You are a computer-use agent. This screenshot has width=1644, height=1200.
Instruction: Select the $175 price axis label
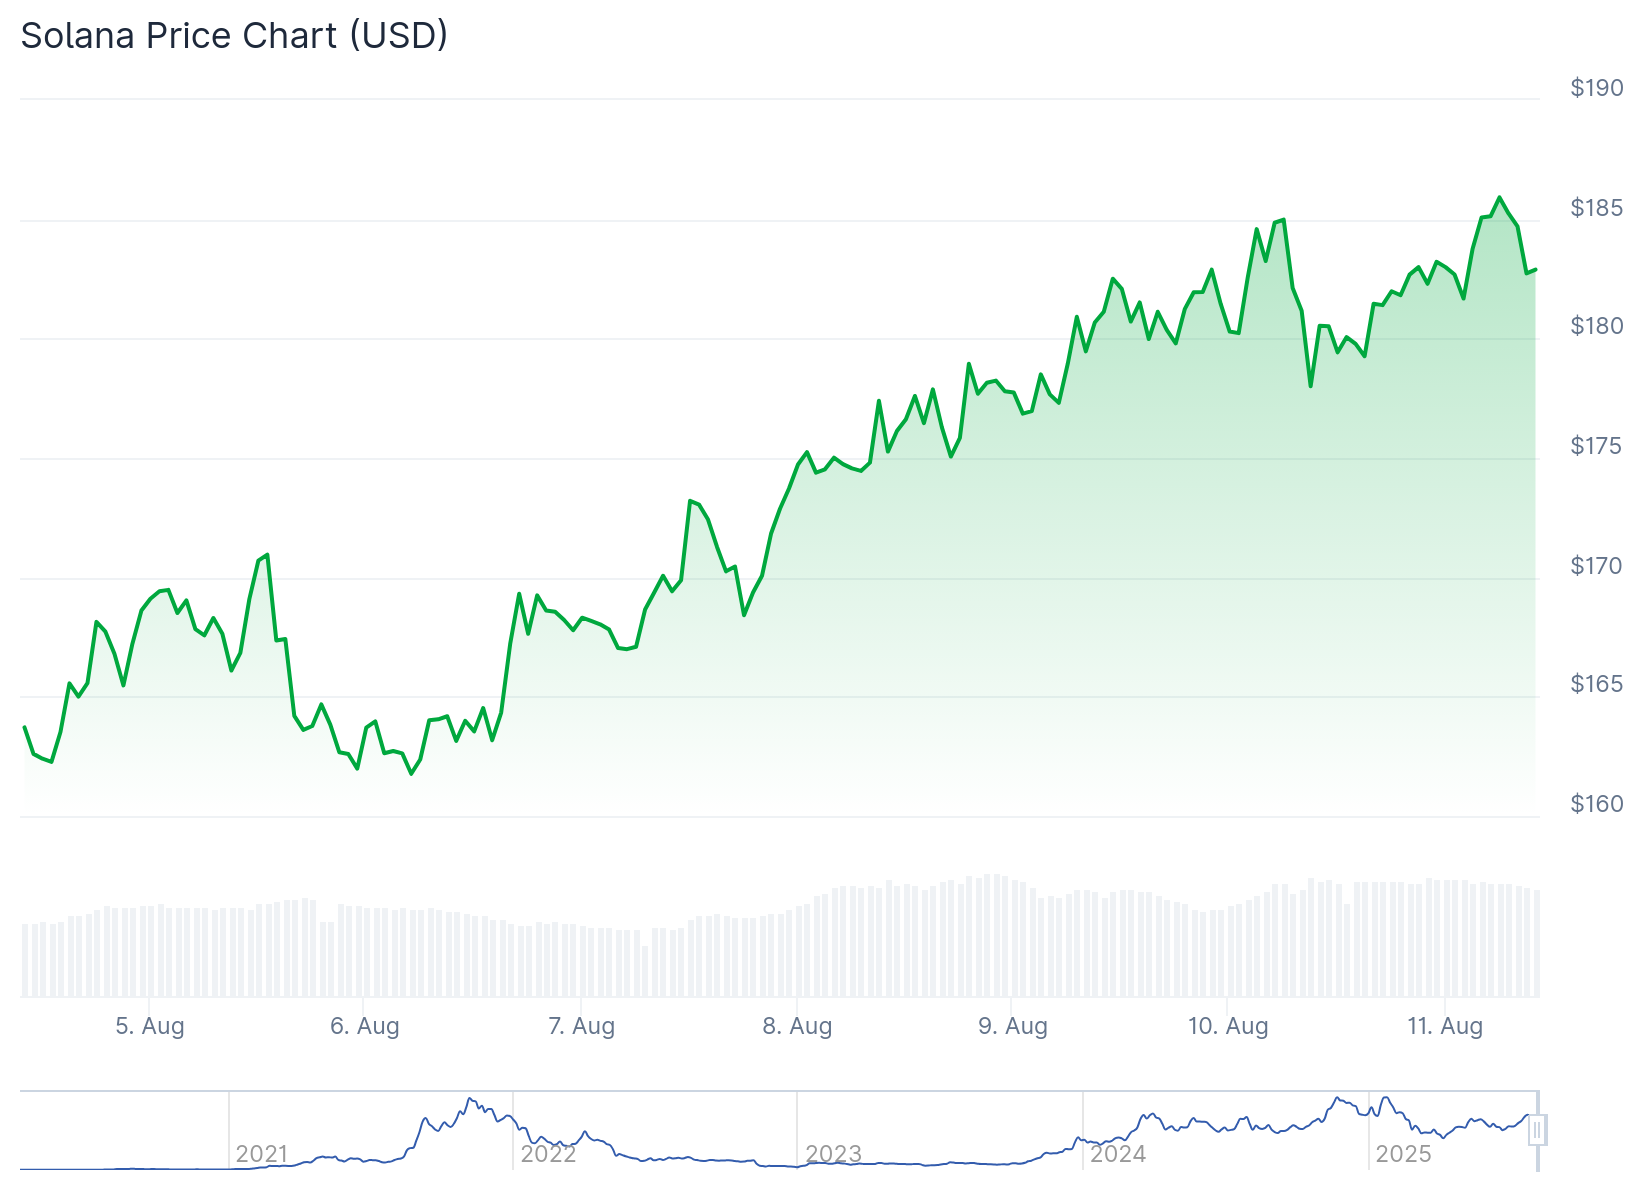click(x=1597, y=446)
